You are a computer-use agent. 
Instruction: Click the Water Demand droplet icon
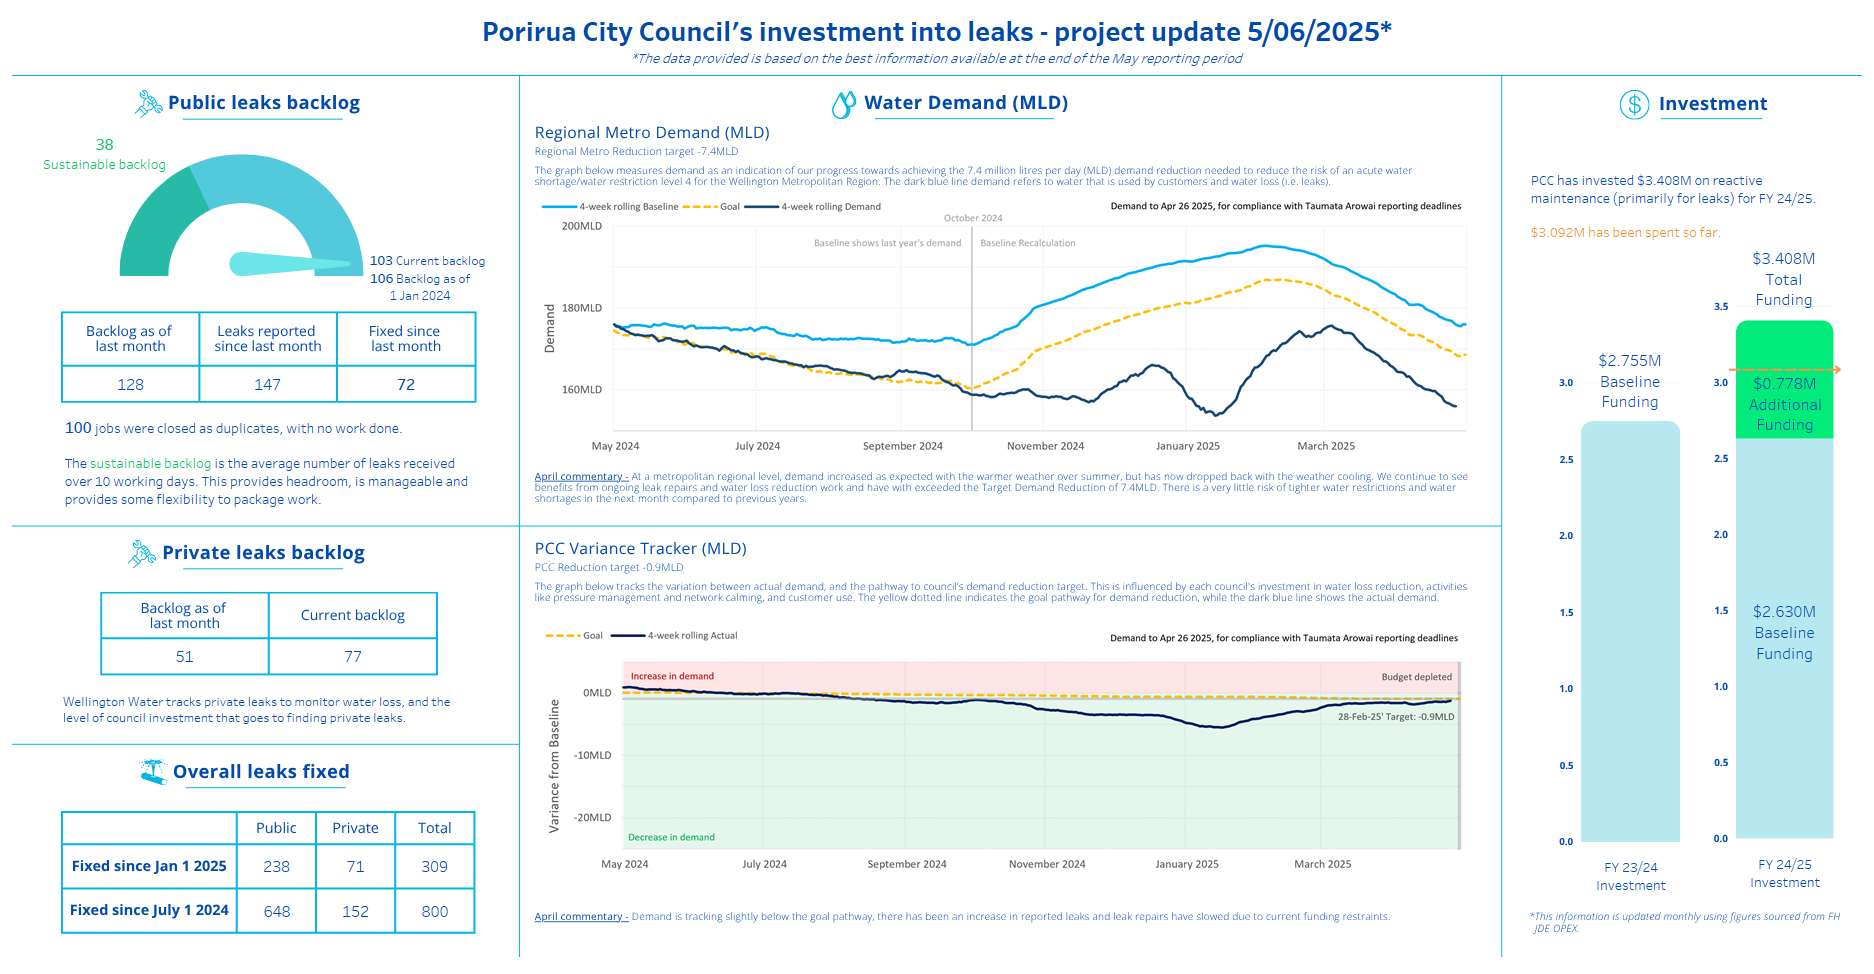pyautogui.click(x=843, y=104)
